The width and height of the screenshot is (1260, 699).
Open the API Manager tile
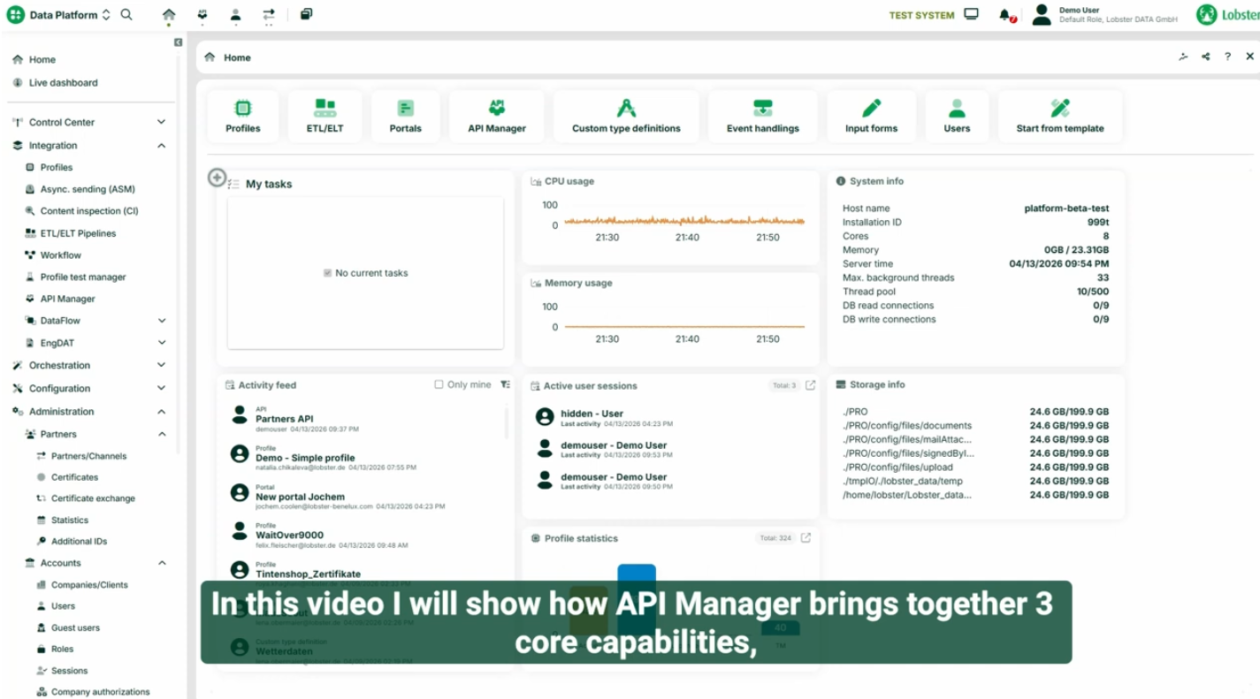pos(496,116)
